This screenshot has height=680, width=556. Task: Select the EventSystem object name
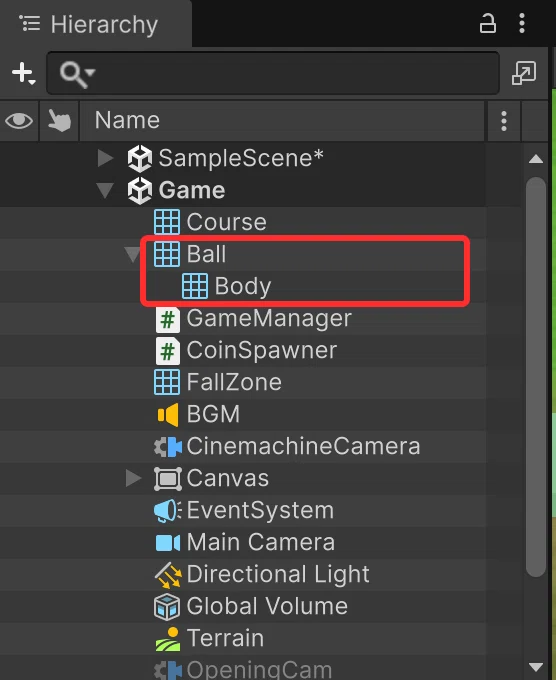[x=260, y=510]
